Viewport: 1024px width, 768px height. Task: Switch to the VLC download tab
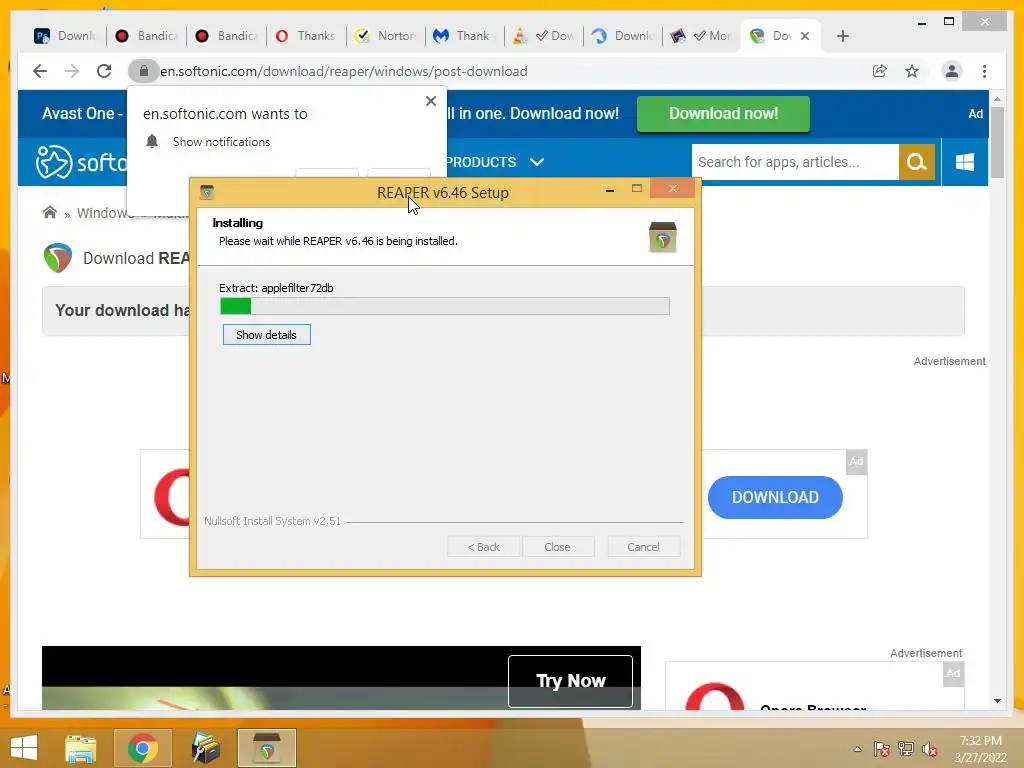pos(544,36)
